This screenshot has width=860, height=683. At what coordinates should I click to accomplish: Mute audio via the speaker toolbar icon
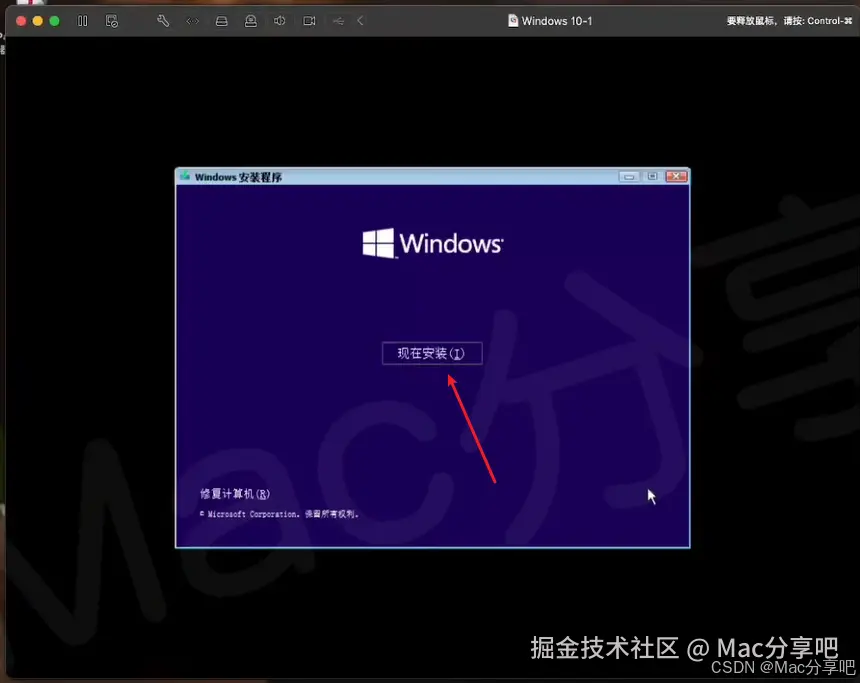coord(280,20)
